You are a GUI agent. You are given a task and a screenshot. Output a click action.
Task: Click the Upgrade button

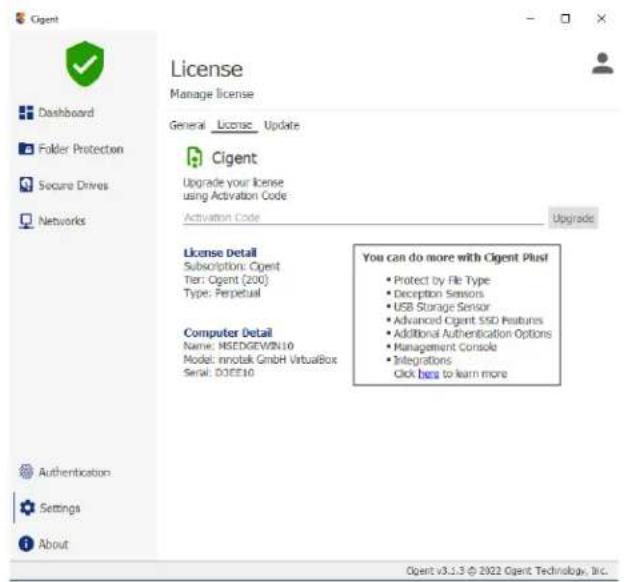pos(573,218)
